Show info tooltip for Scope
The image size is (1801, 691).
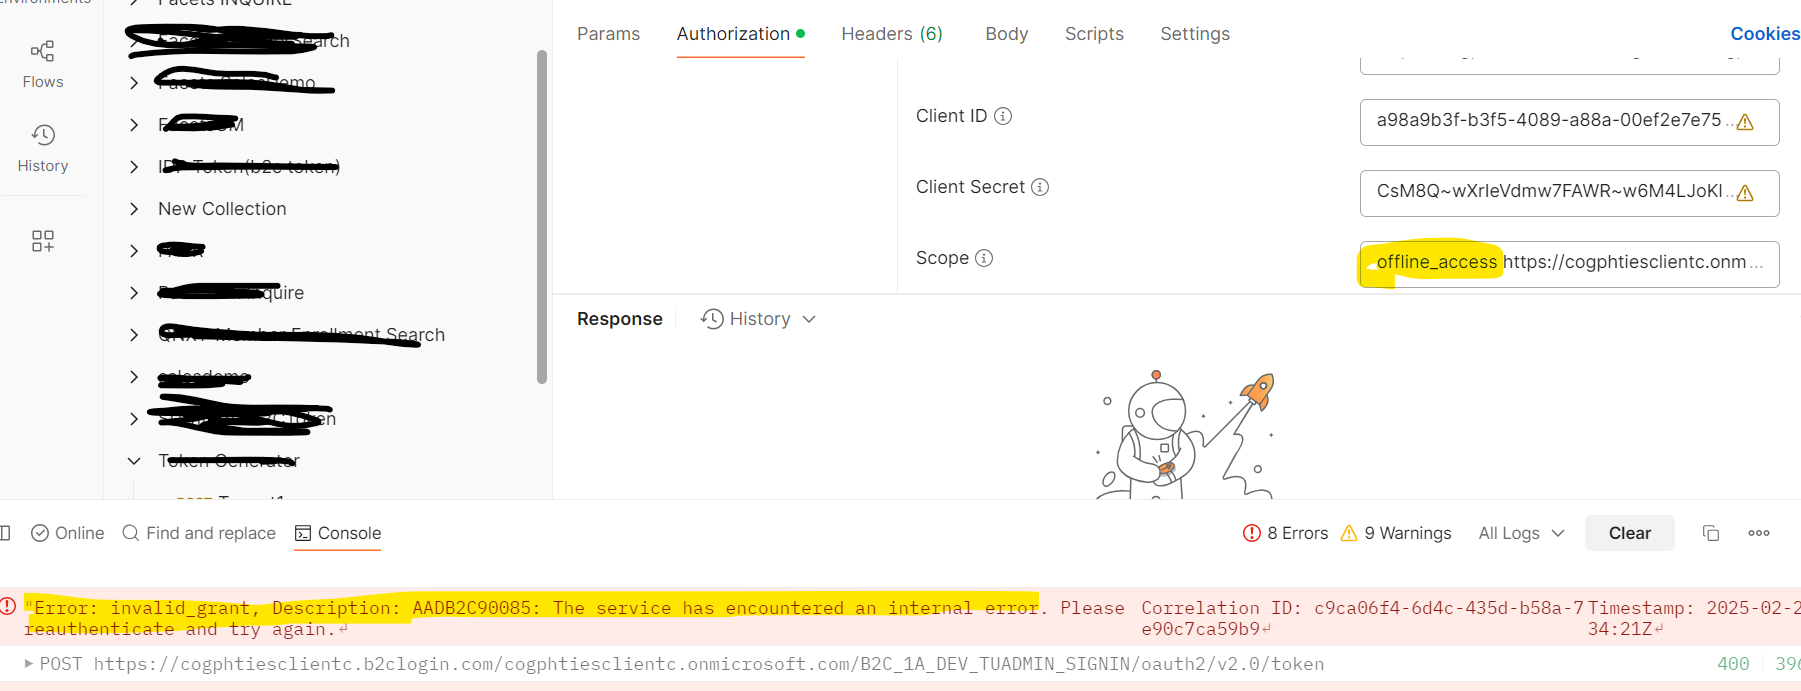coord(984,258)
